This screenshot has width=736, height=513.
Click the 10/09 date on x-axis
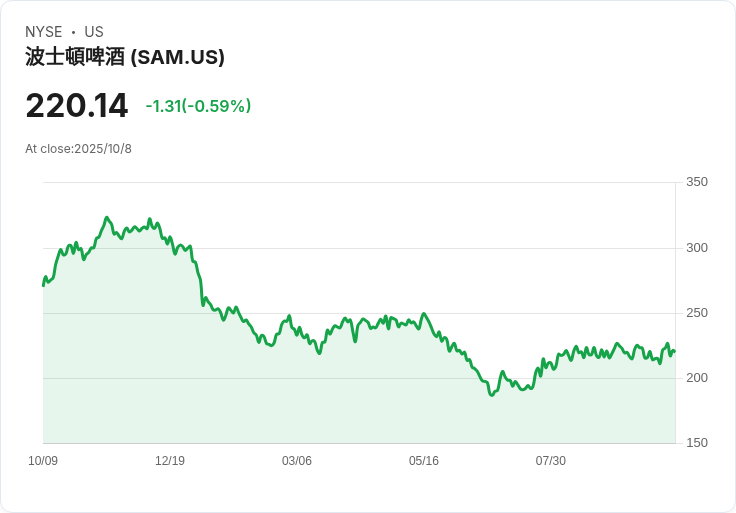click(43, 461)
